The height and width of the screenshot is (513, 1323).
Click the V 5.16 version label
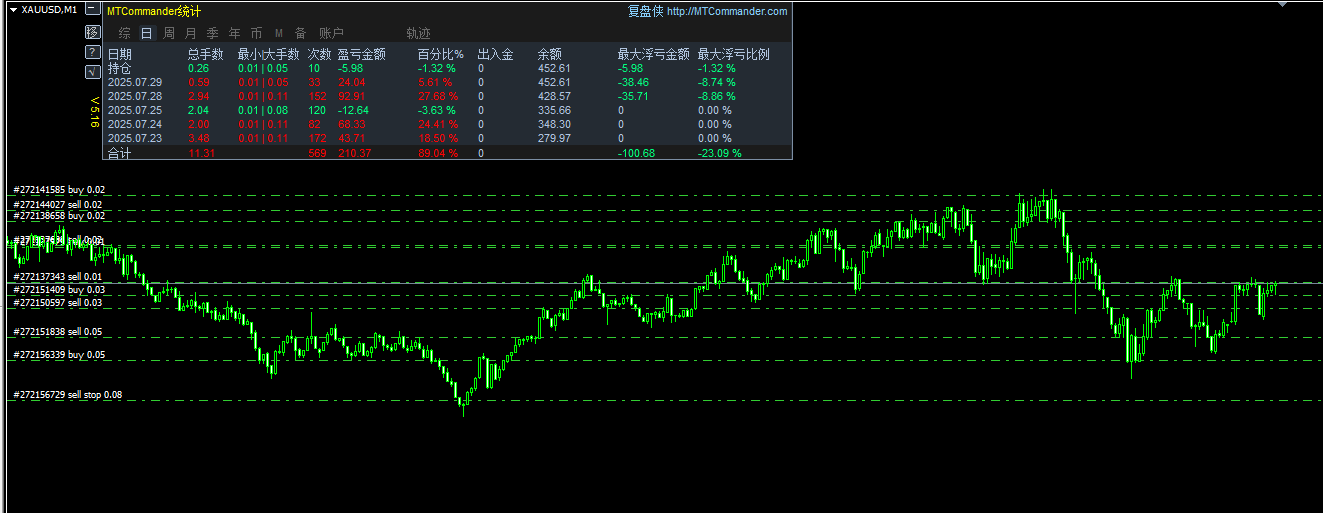point(94,112)
